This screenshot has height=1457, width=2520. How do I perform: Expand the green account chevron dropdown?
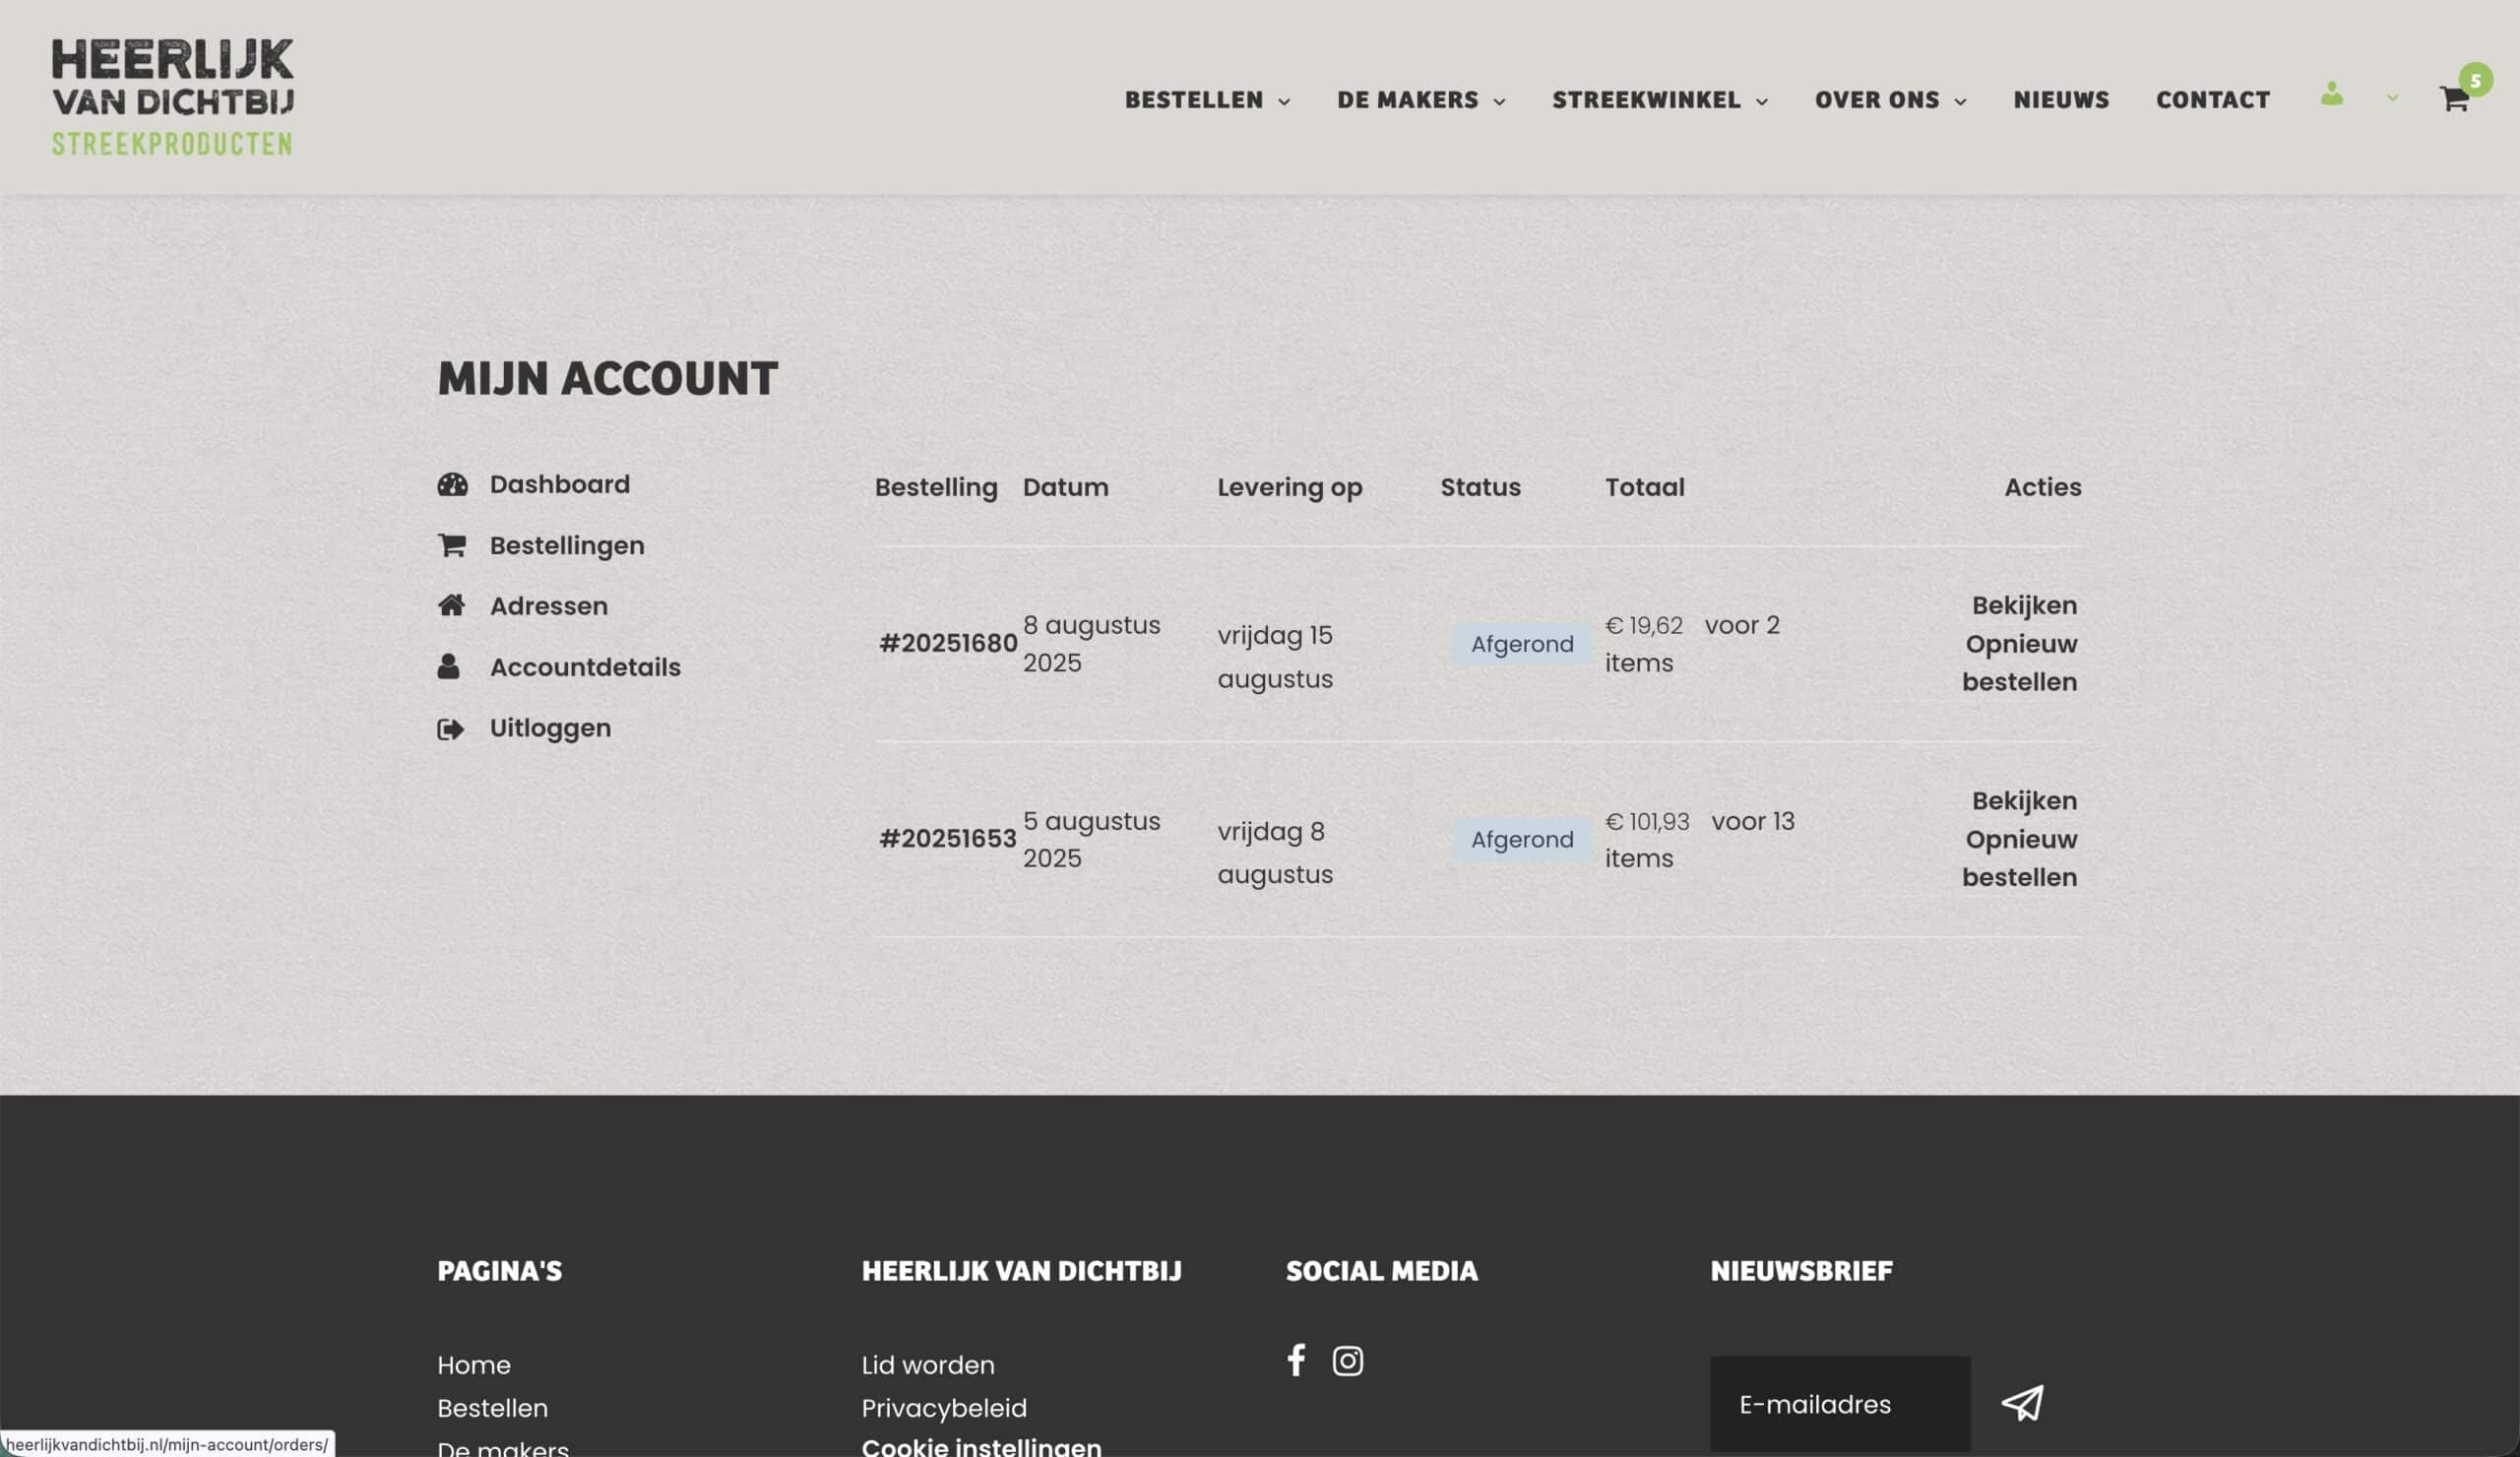(x=2392, y=98)
